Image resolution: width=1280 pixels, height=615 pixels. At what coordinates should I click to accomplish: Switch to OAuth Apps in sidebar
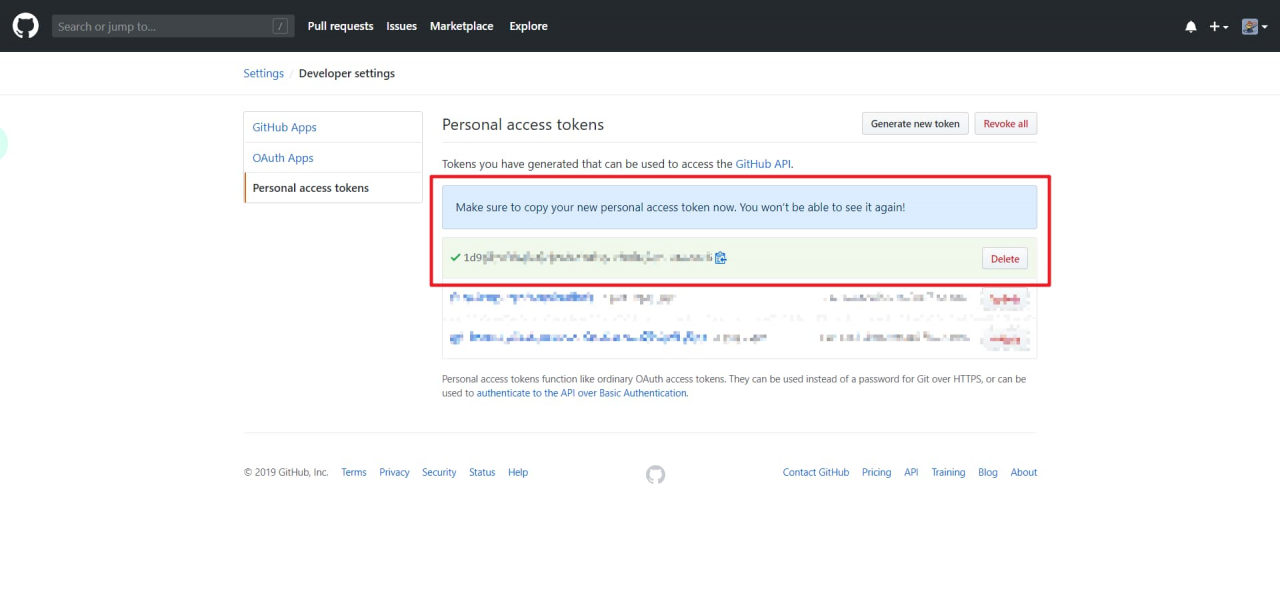[x=283, y=158]
